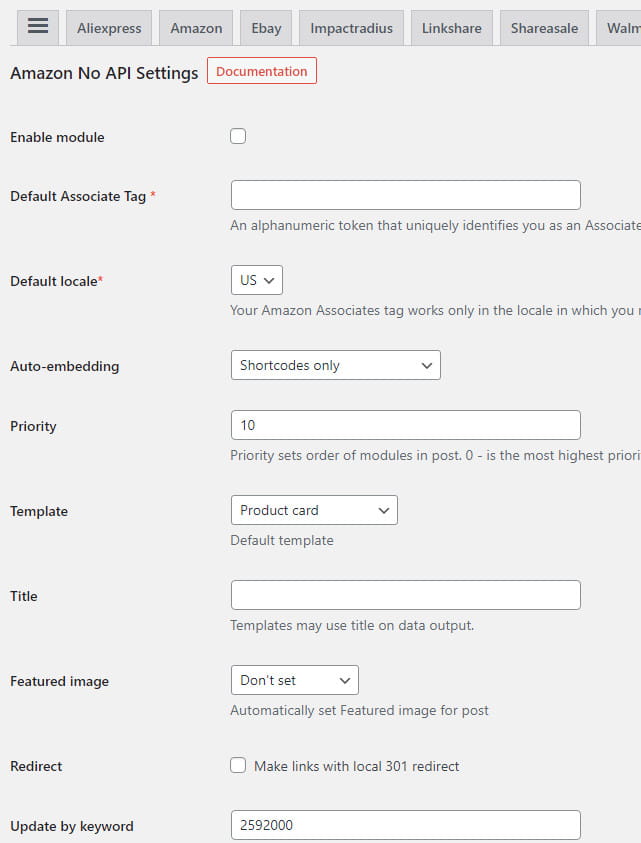Screen dimensions: 641x843
Task: Click the Default Associate Tag field
Action: [405, 195]
